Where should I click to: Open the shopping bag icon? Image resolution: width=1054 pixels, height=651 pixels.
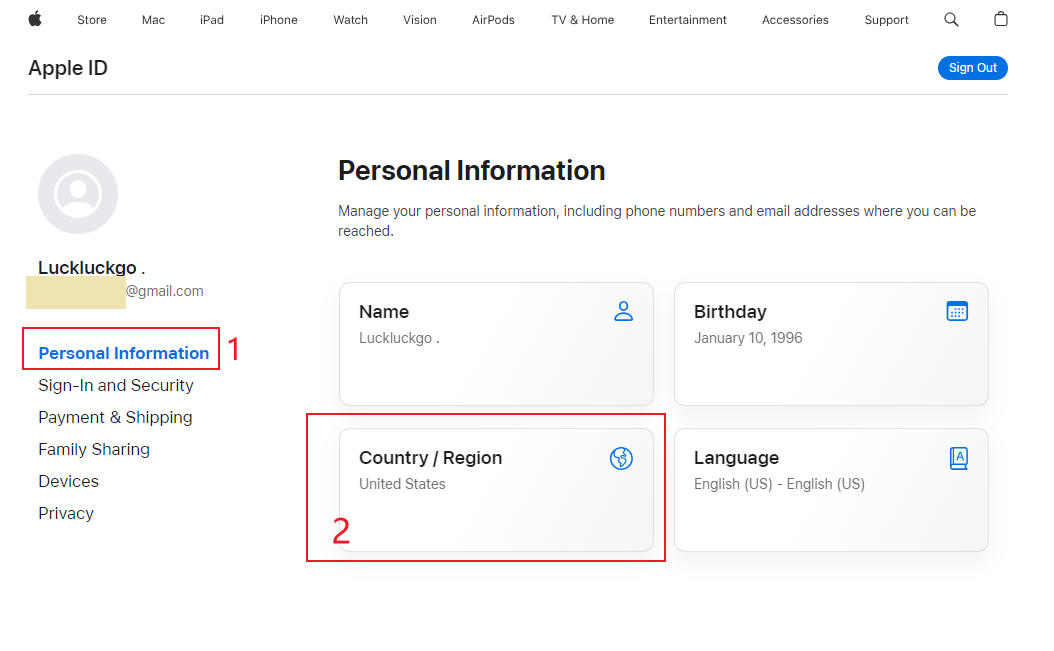(x=1000, y=19)
